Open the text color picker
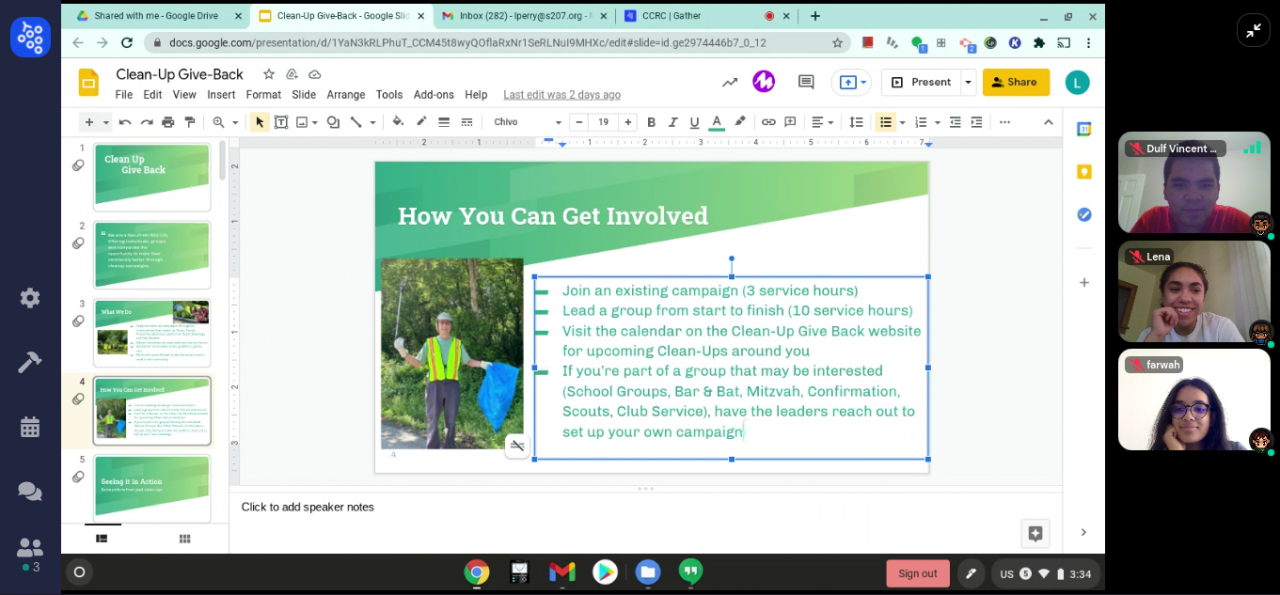The width and height of the screenshot is (1280, 595). [716, 122]
